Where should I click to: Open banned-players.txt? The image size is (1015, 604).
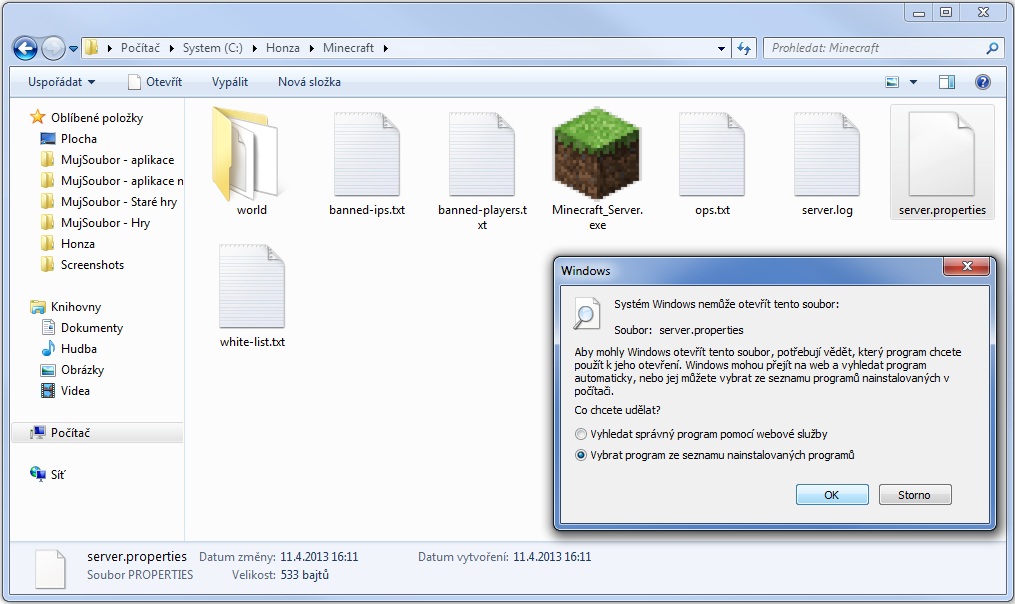coord(481,155)
